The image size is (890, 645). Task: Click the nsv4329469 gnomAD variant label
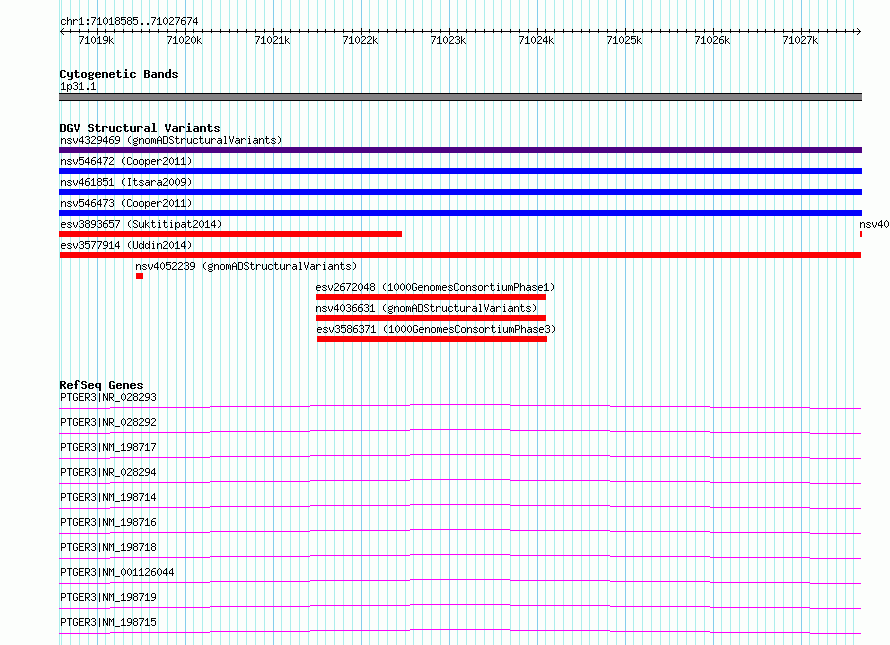(171, 140)
